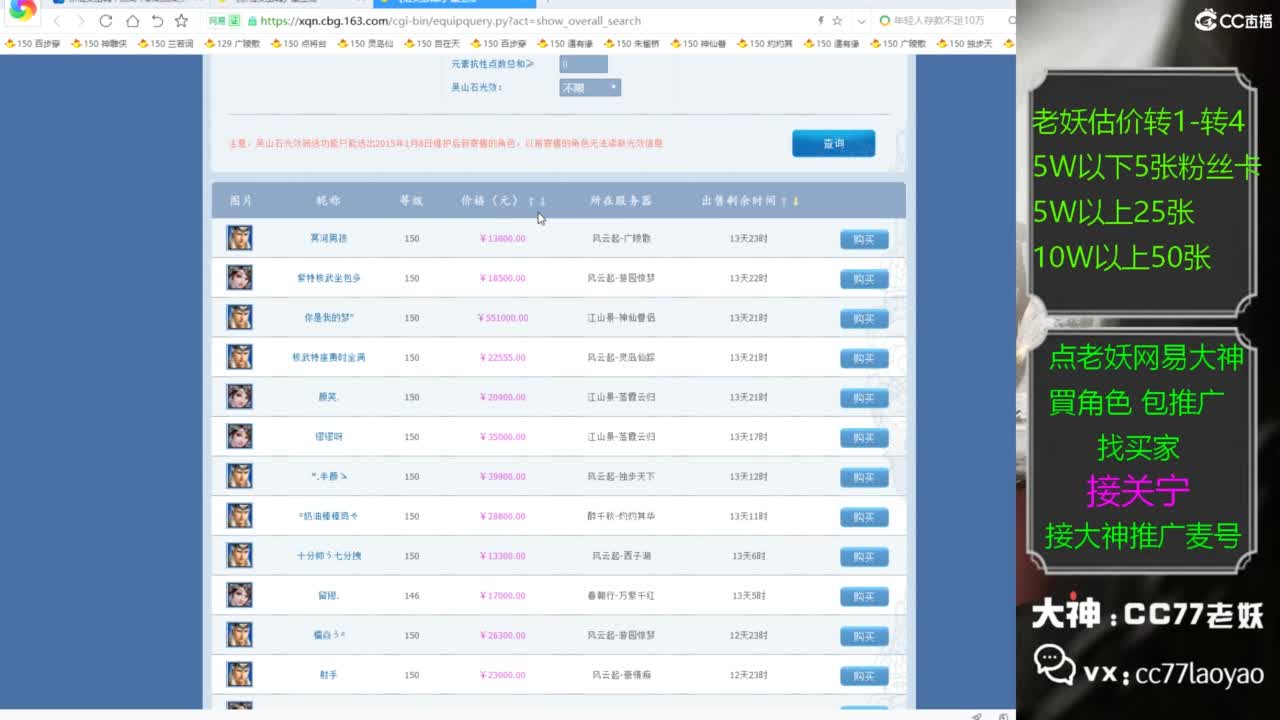This screenshot has width=1280, height=720.
Task: Click the browser reload button
Action: pyautogui.click(x=105, y=21)
